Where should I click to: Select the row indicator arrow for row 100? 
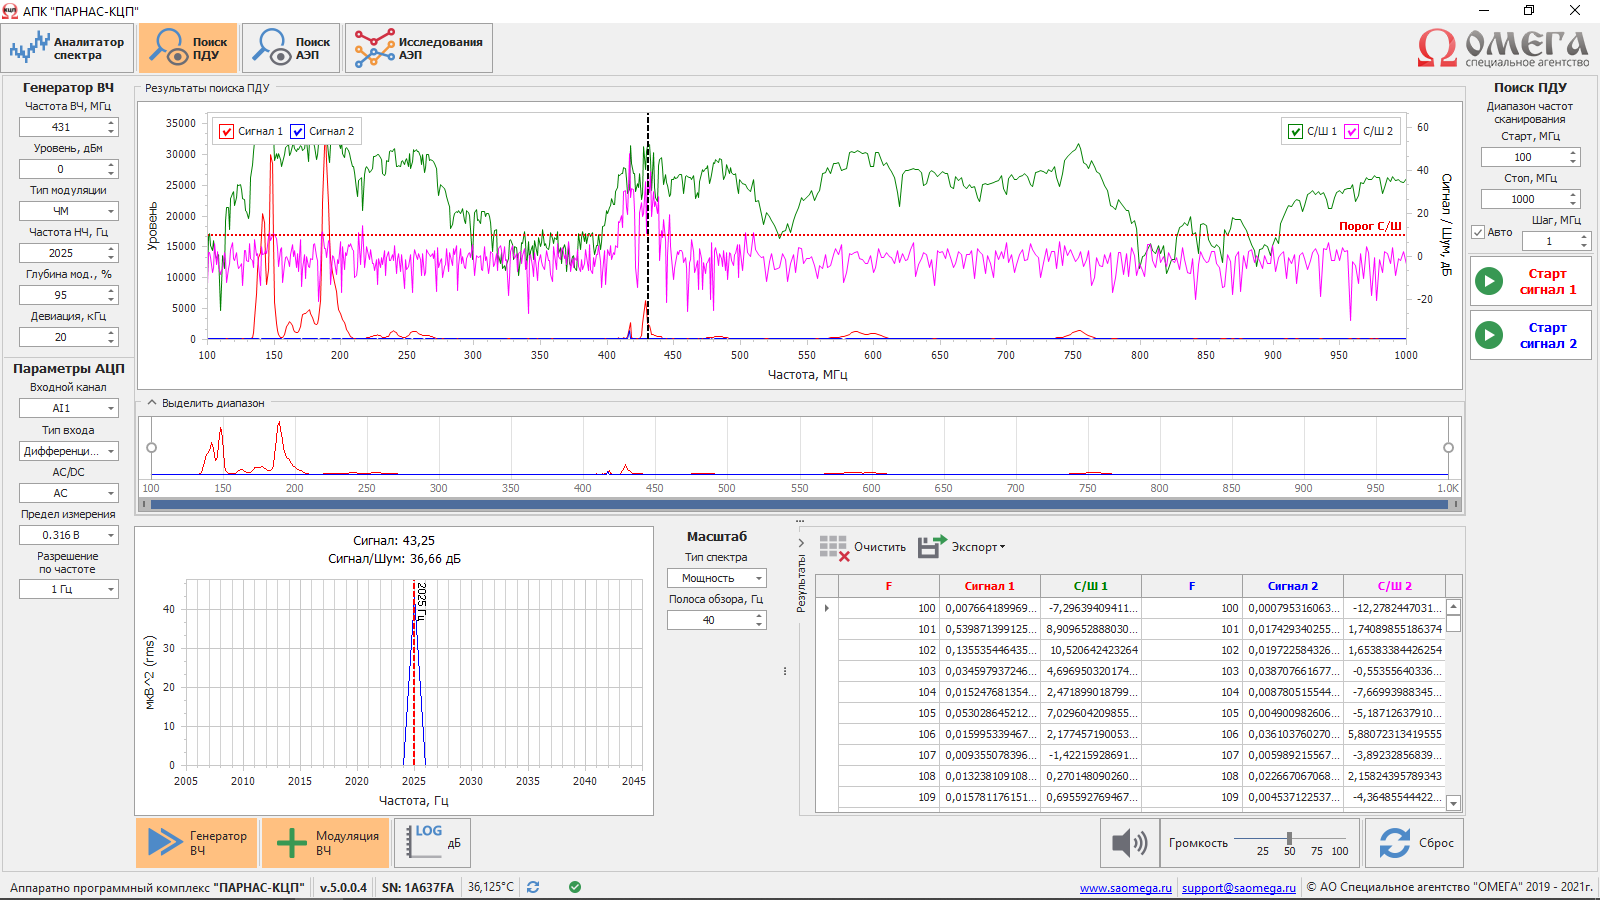click(827, 608)
